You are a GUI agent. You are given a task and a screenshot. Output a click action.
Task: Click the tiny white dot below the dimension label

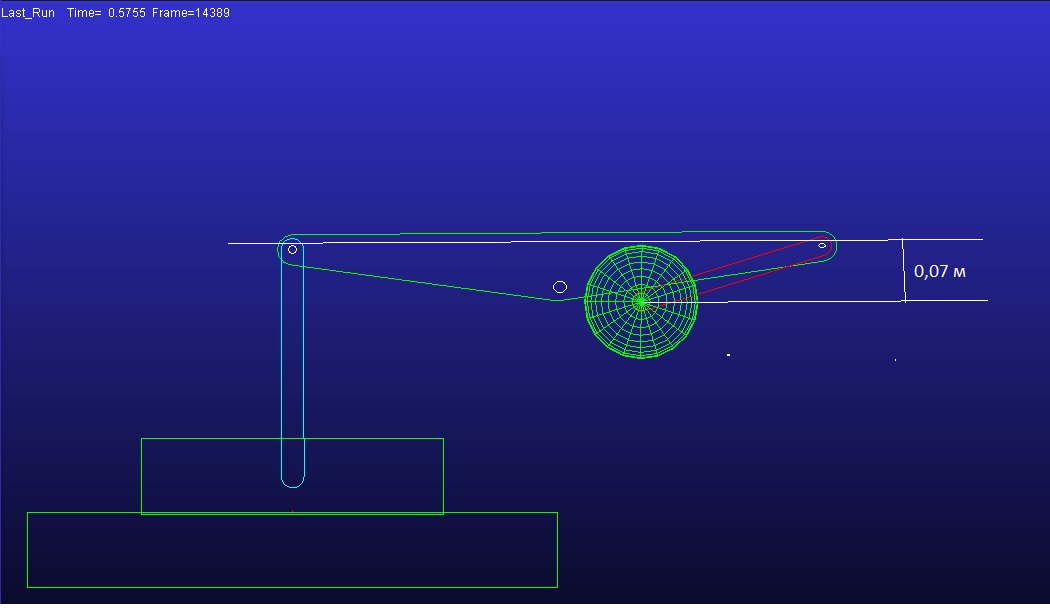click(x=895, y=360)
